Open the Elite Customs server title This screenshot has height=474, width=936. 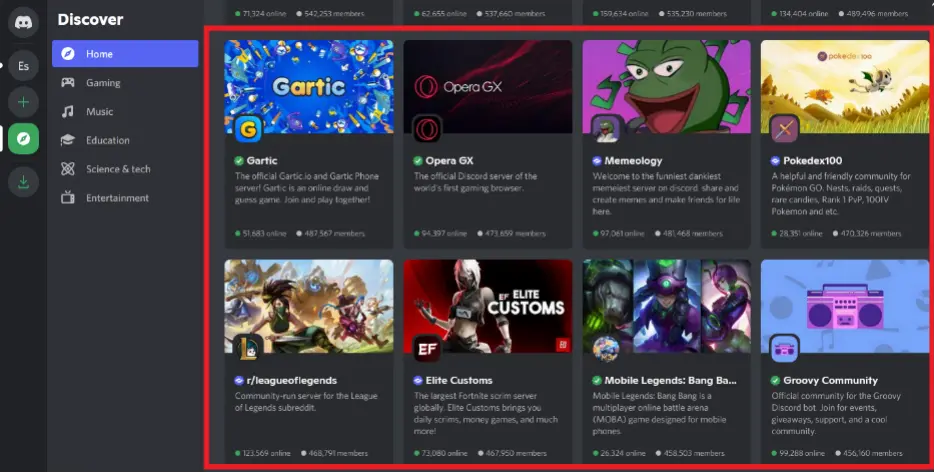pos(459,380)
